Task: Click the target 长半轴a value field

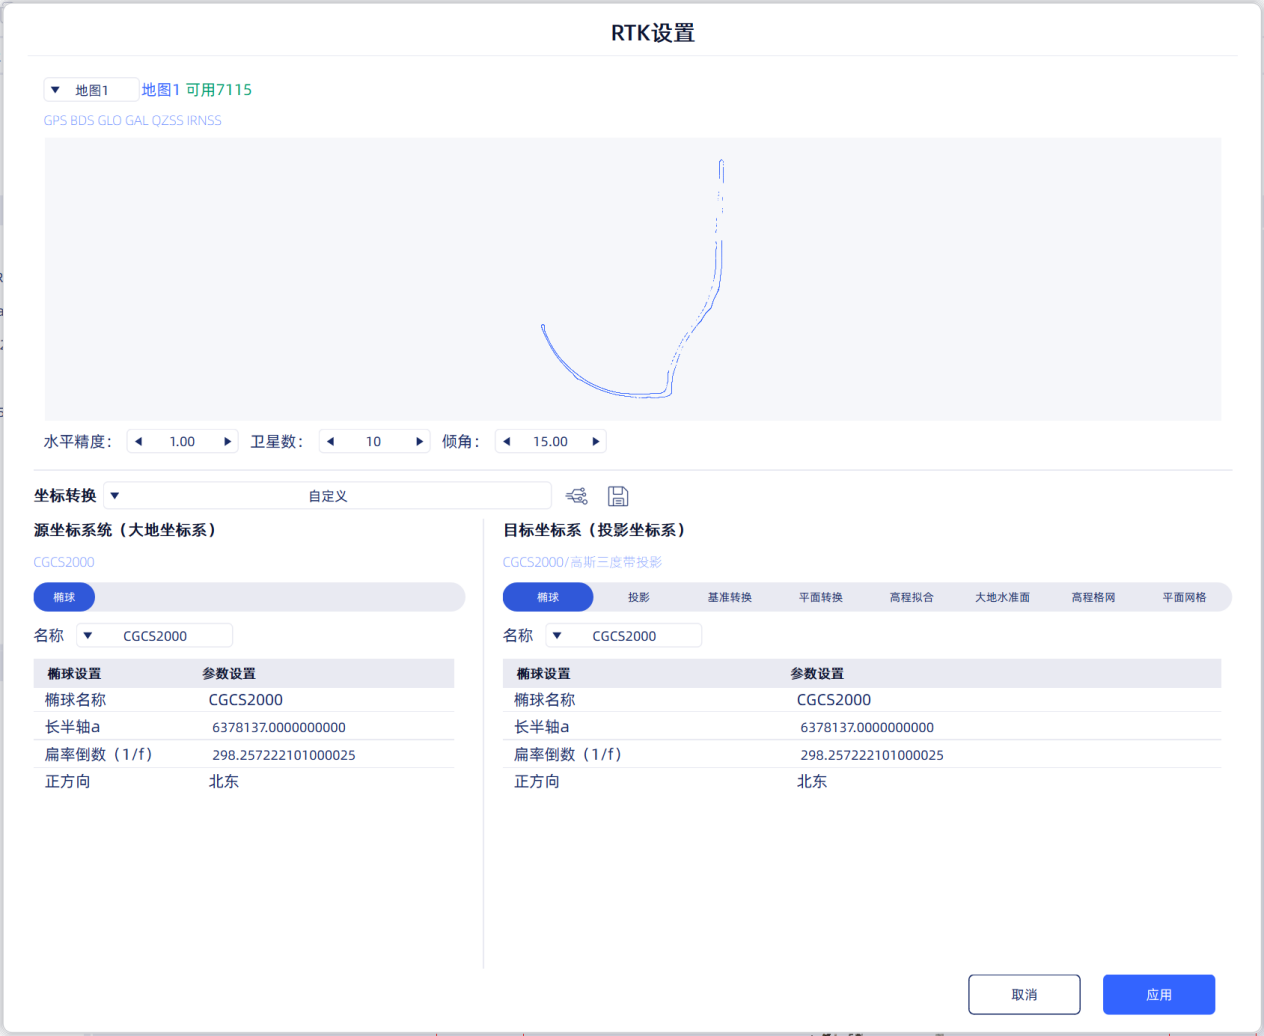Action: click(867, 728)
